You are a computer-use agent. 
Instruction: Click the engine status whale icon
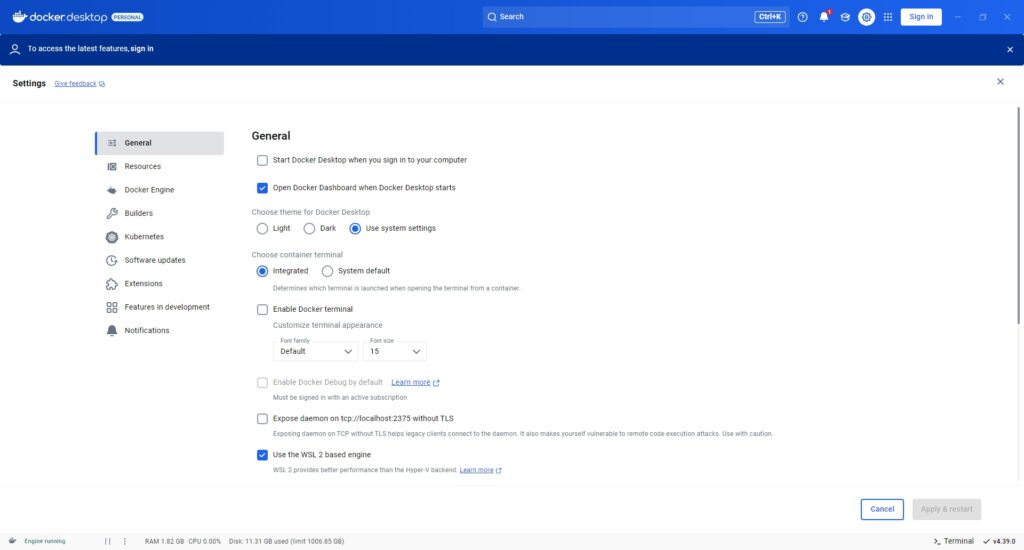(x=12, y=541)
